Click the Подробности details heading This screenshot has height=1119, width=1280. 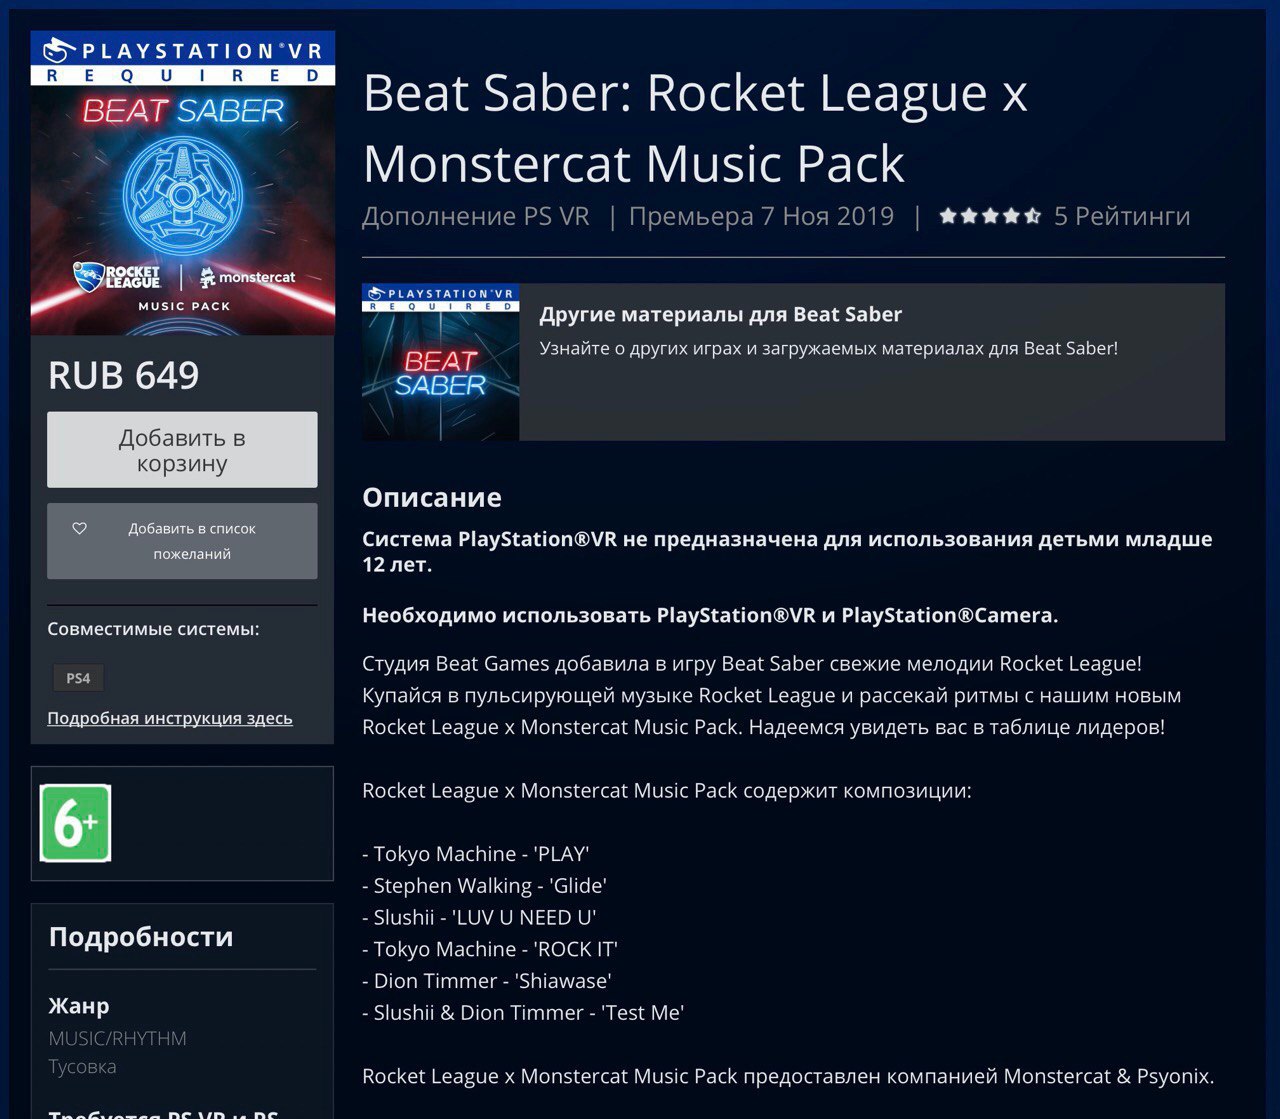(x=141, y=937)
